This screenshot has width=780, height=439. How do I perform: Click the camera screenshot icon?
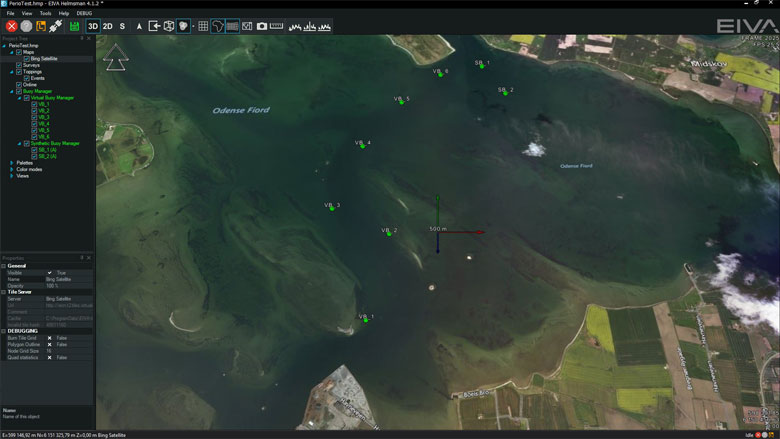[262, 26]
